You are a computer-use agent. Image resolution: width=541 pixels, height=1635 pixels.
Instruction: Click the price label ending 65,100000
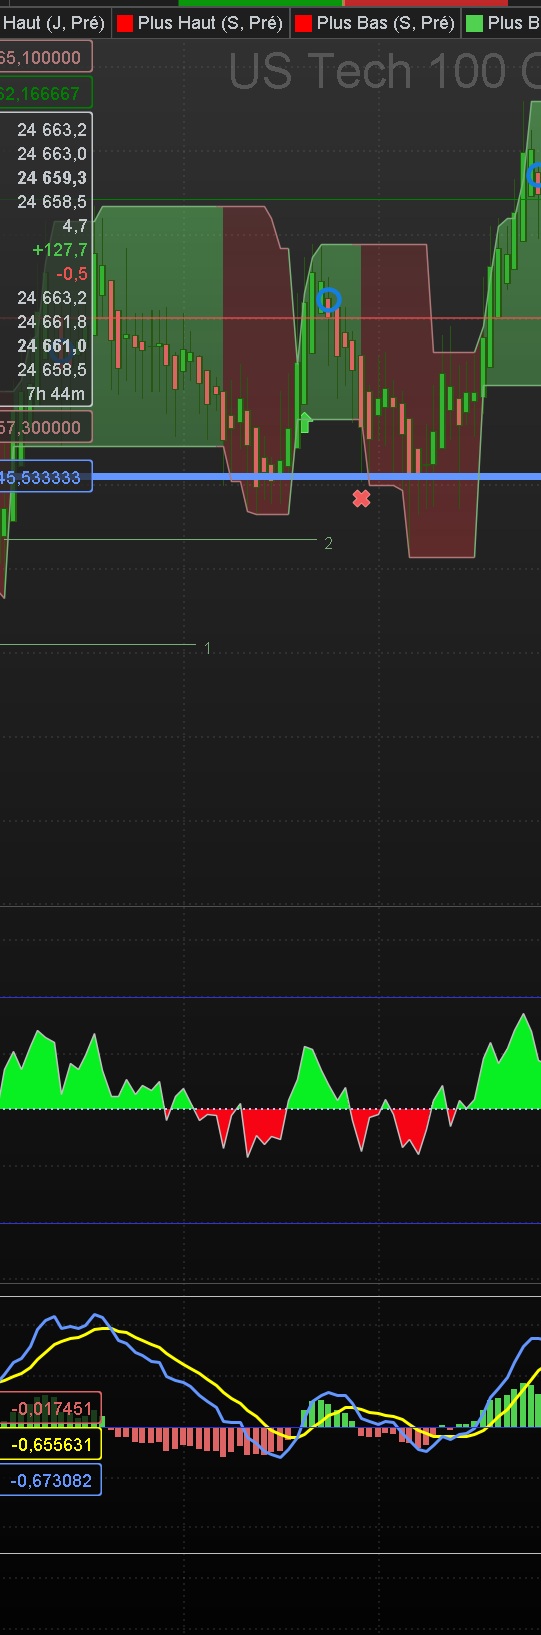tap(45, 58)
